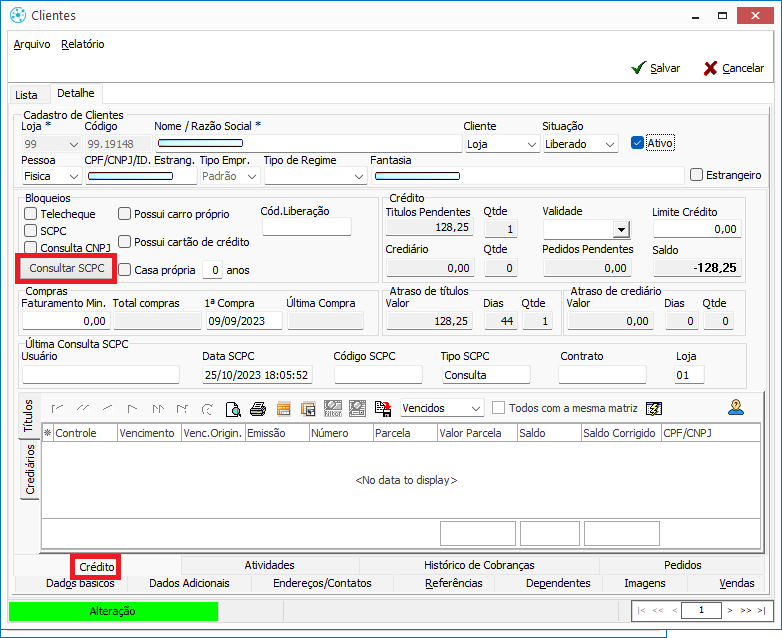The image size is (782, 638).
Task: Click the printer icon in Títulos toolbar
Action: pyautogui.click(x=258, y=409)
